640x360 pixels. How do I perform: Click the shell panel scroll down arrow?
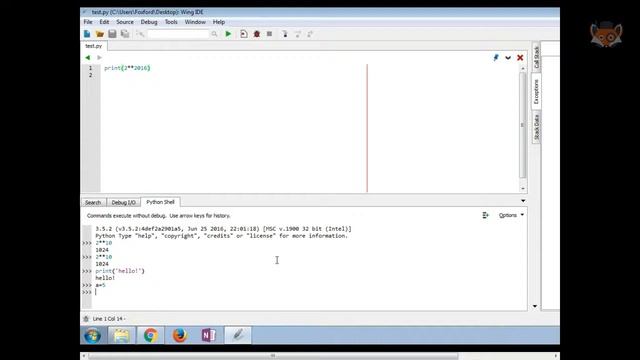point(535,306)
